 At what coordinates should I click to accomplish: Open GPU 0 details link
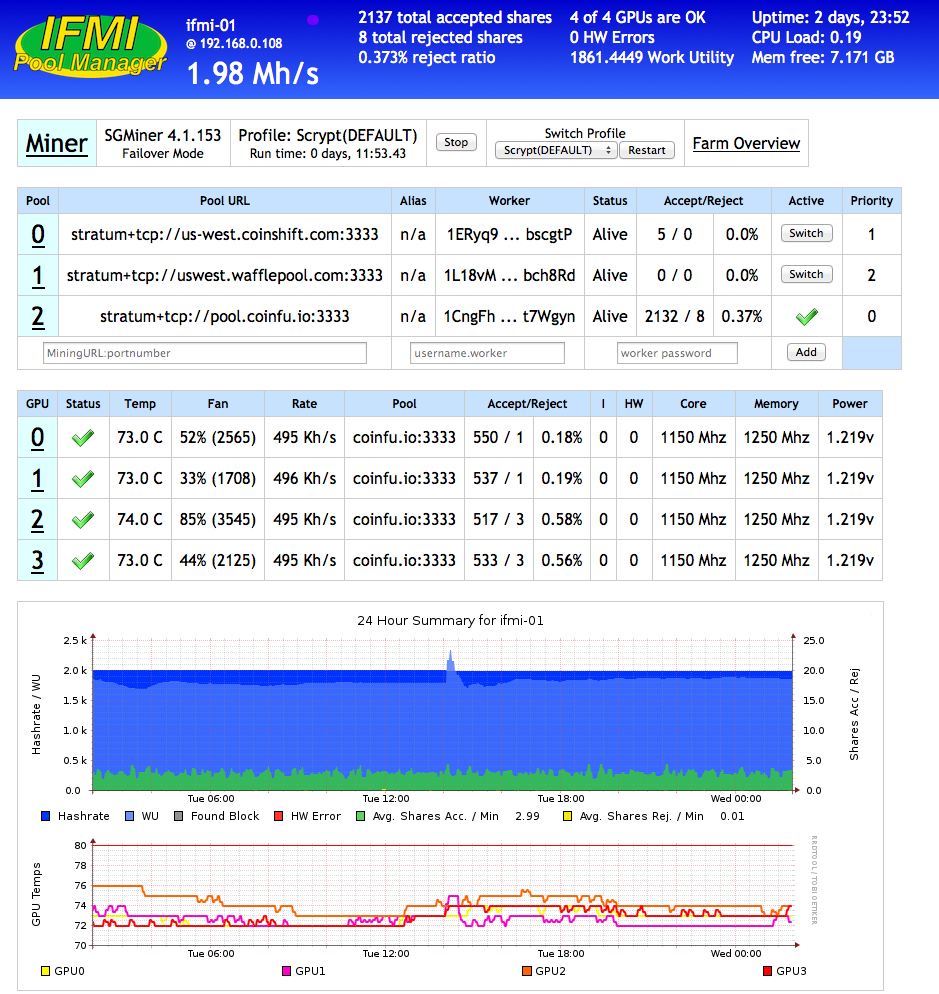pyautogui.click(x=37, y=437)
